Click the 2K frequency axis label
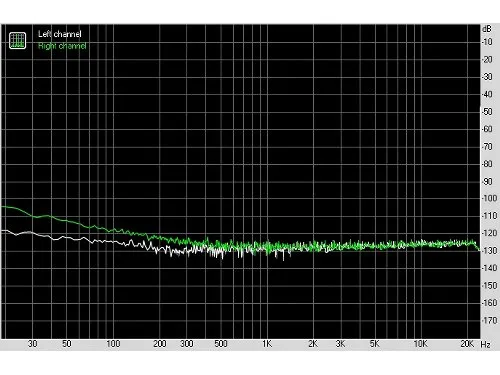The image size is (500, 375). tap(313, 344)
